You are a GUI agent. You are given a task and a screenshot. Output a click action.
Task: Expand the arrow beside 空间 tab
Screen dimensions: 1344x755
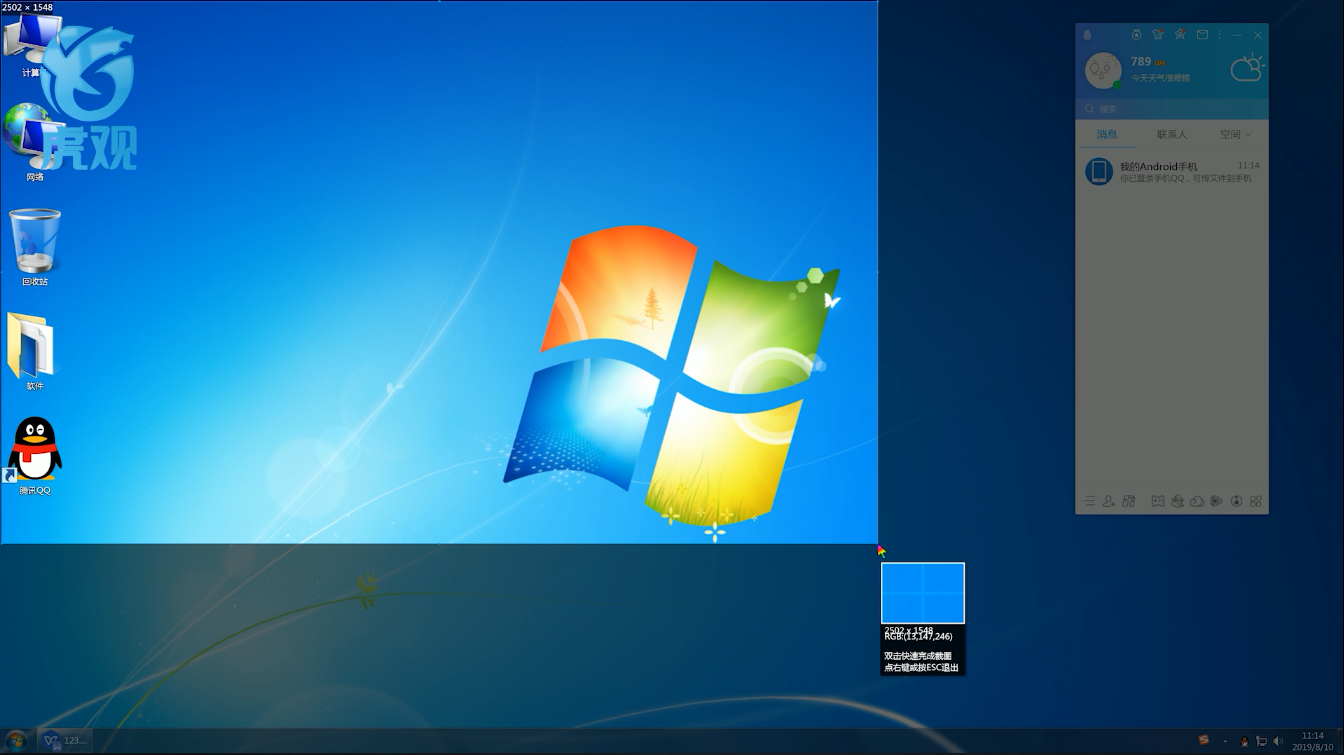click(1248, 135)
